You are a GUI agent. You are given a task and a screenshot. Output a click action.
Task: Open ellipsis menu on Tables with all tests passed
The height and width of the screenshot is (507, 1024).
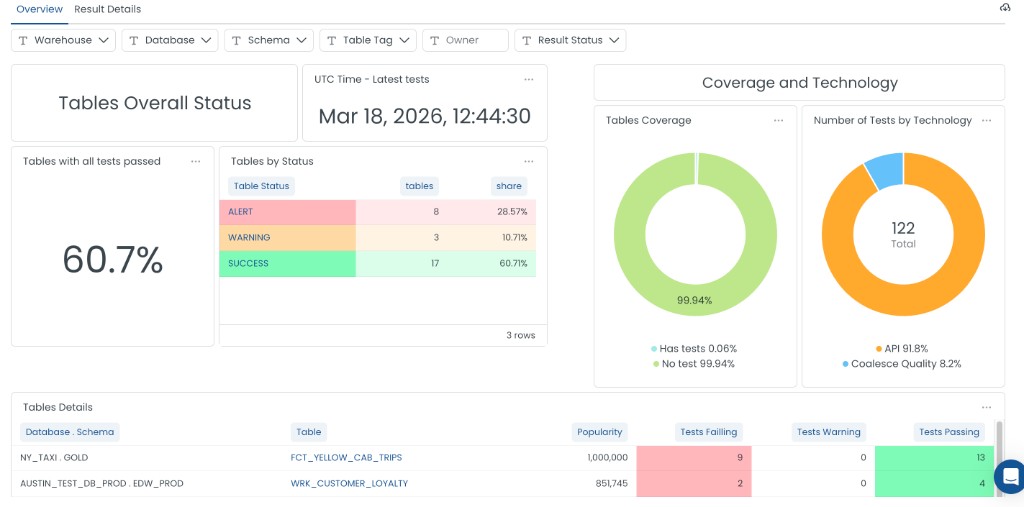(x=196, y=161)
